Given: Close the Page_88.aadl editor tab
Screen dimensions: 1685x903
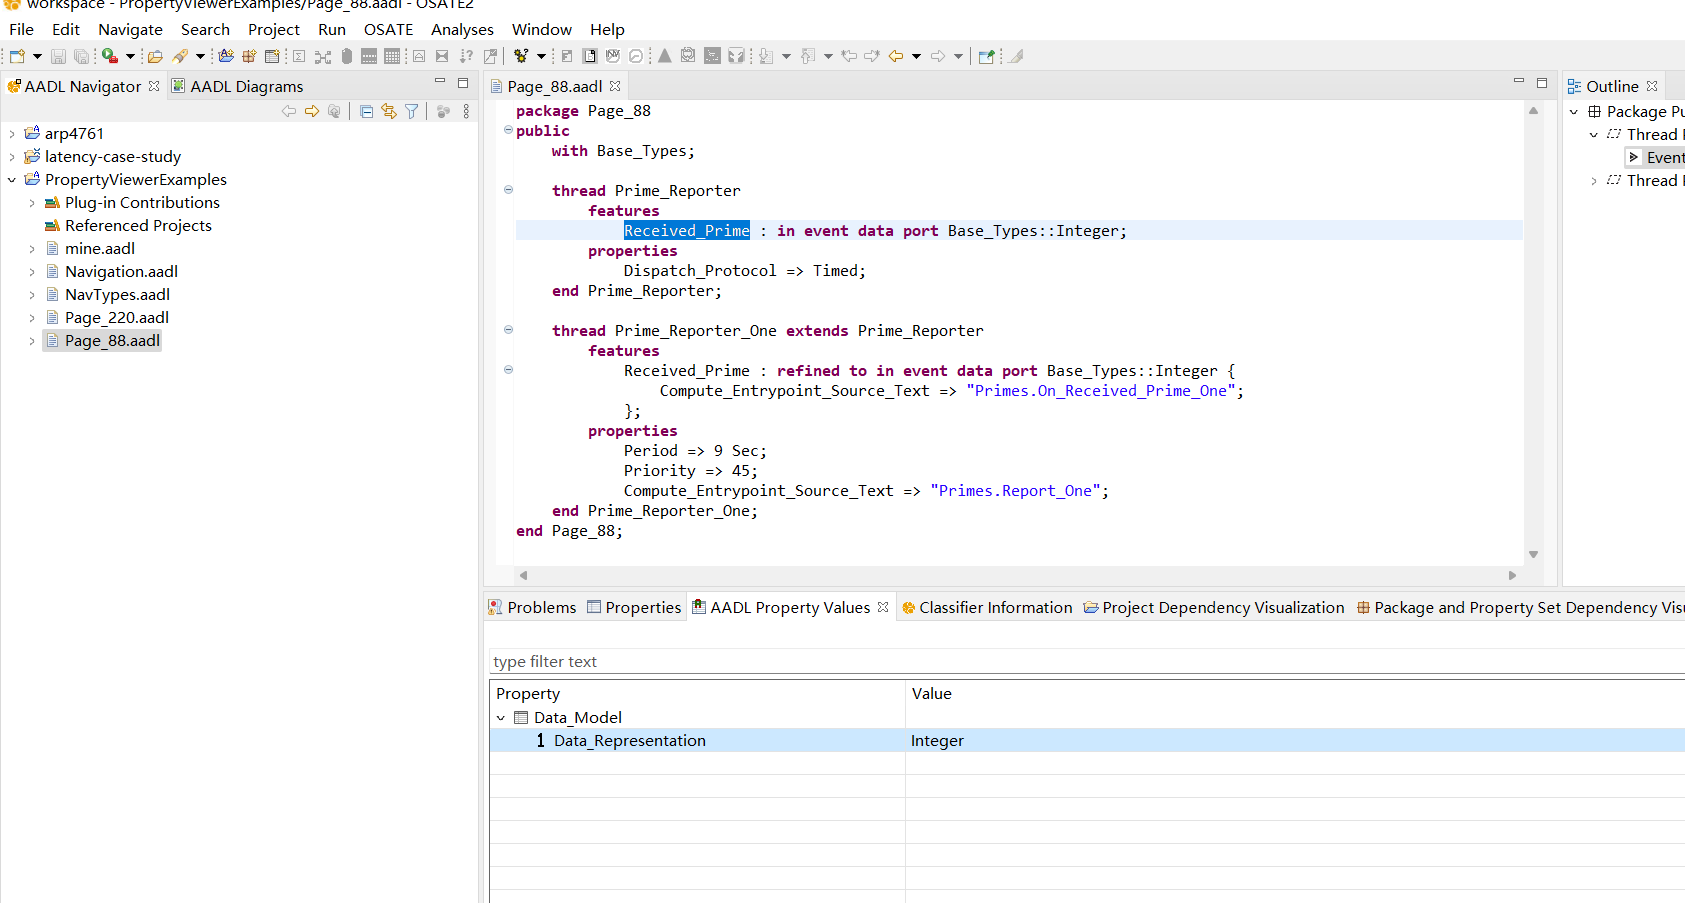Looking at the screenshot, I should pyautogui.click(x=615, y=86).
